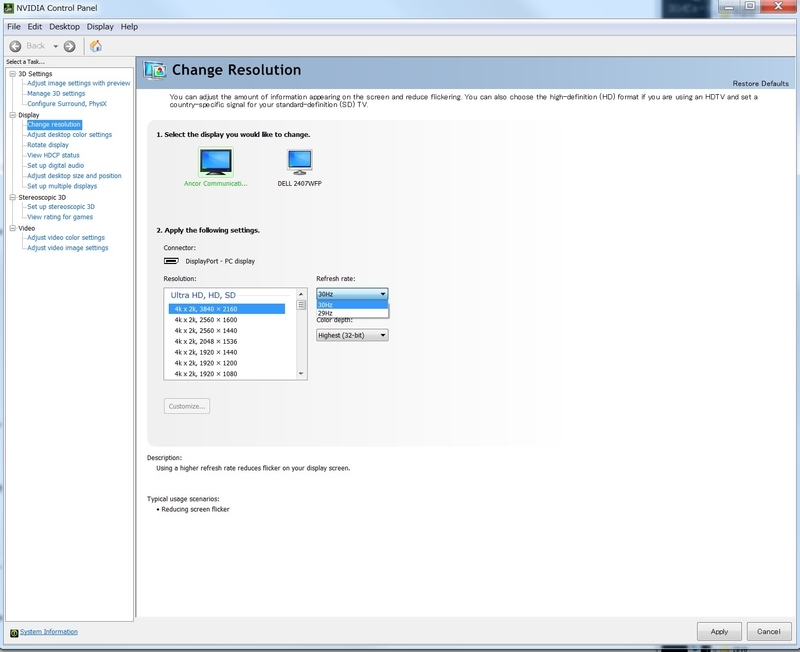Collapse the Display tree node

coord(13,115)
